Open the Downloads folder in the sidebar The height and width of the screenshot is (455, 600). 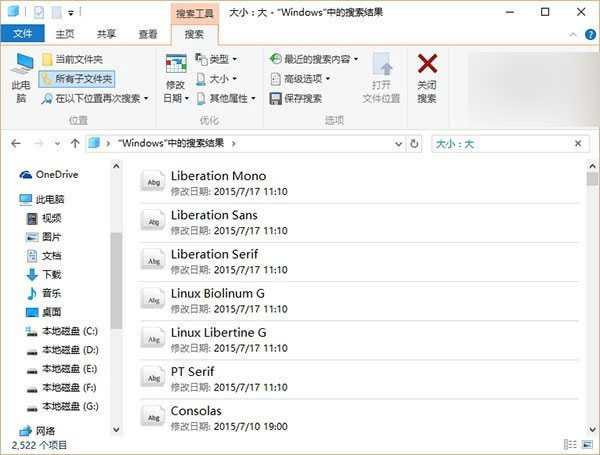click(44, 274)
